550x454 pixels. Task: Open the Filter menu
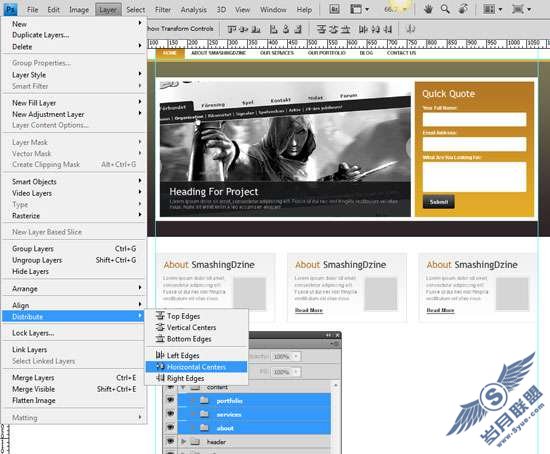click(163, 9)
